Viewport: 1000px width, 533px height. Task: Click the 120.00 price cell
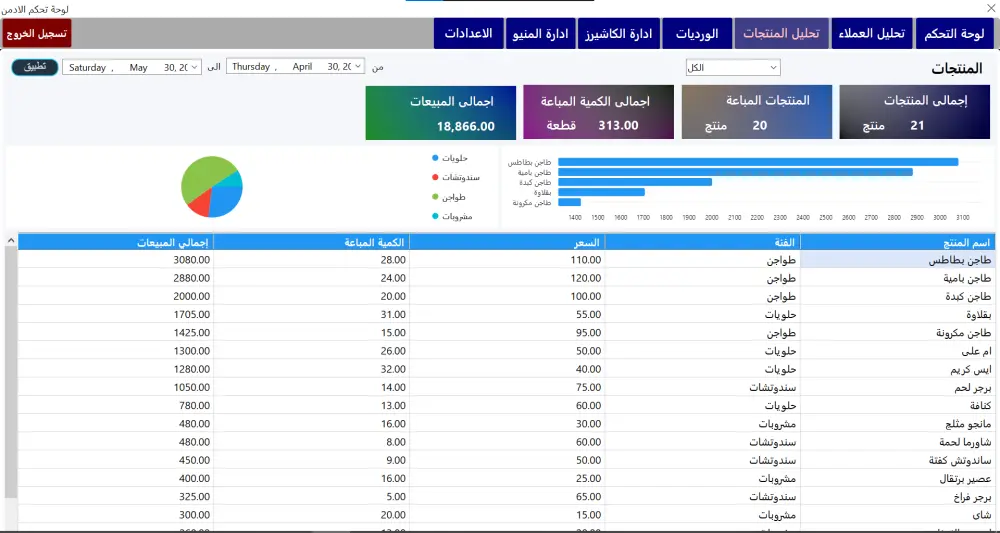click(507, 278)
